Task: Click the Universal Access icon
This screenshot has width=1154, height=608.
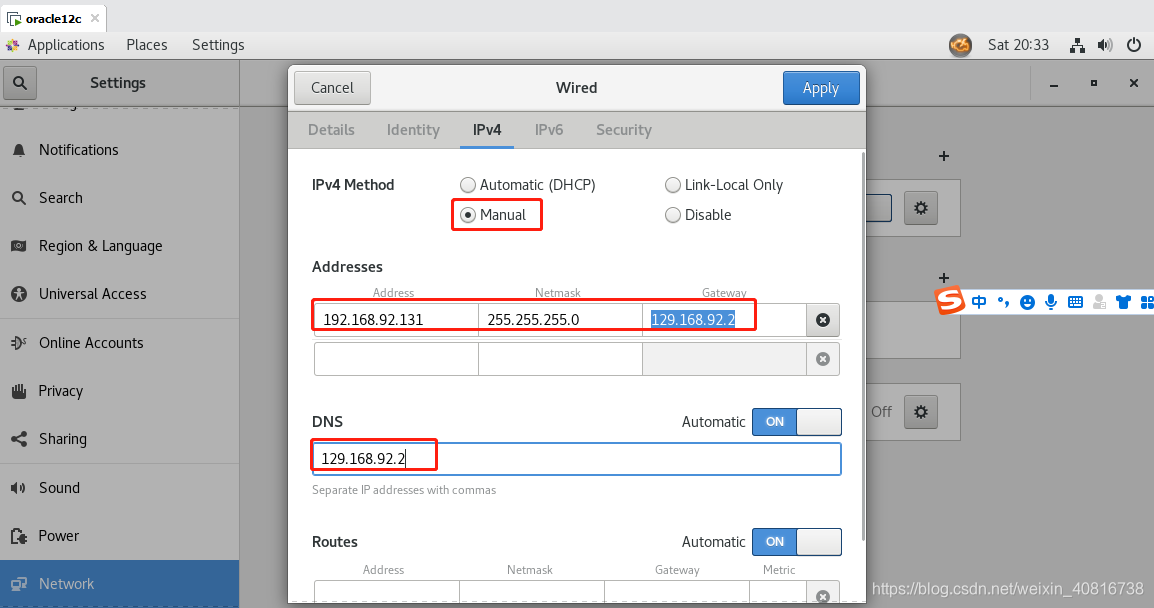Action: click(19, 294)
